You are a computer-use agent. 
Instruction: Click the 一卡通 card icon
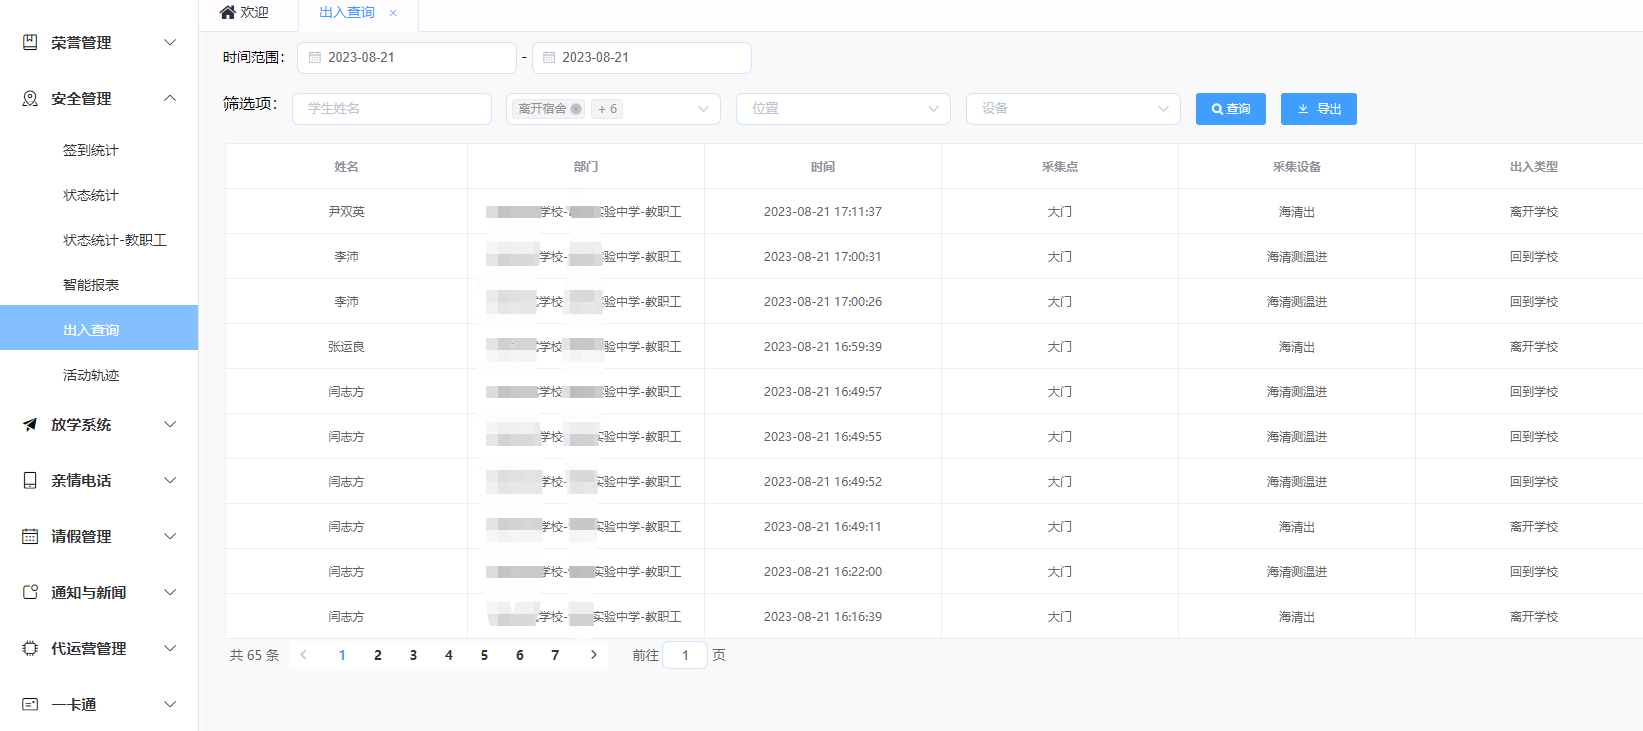click(x=30, y=704)
